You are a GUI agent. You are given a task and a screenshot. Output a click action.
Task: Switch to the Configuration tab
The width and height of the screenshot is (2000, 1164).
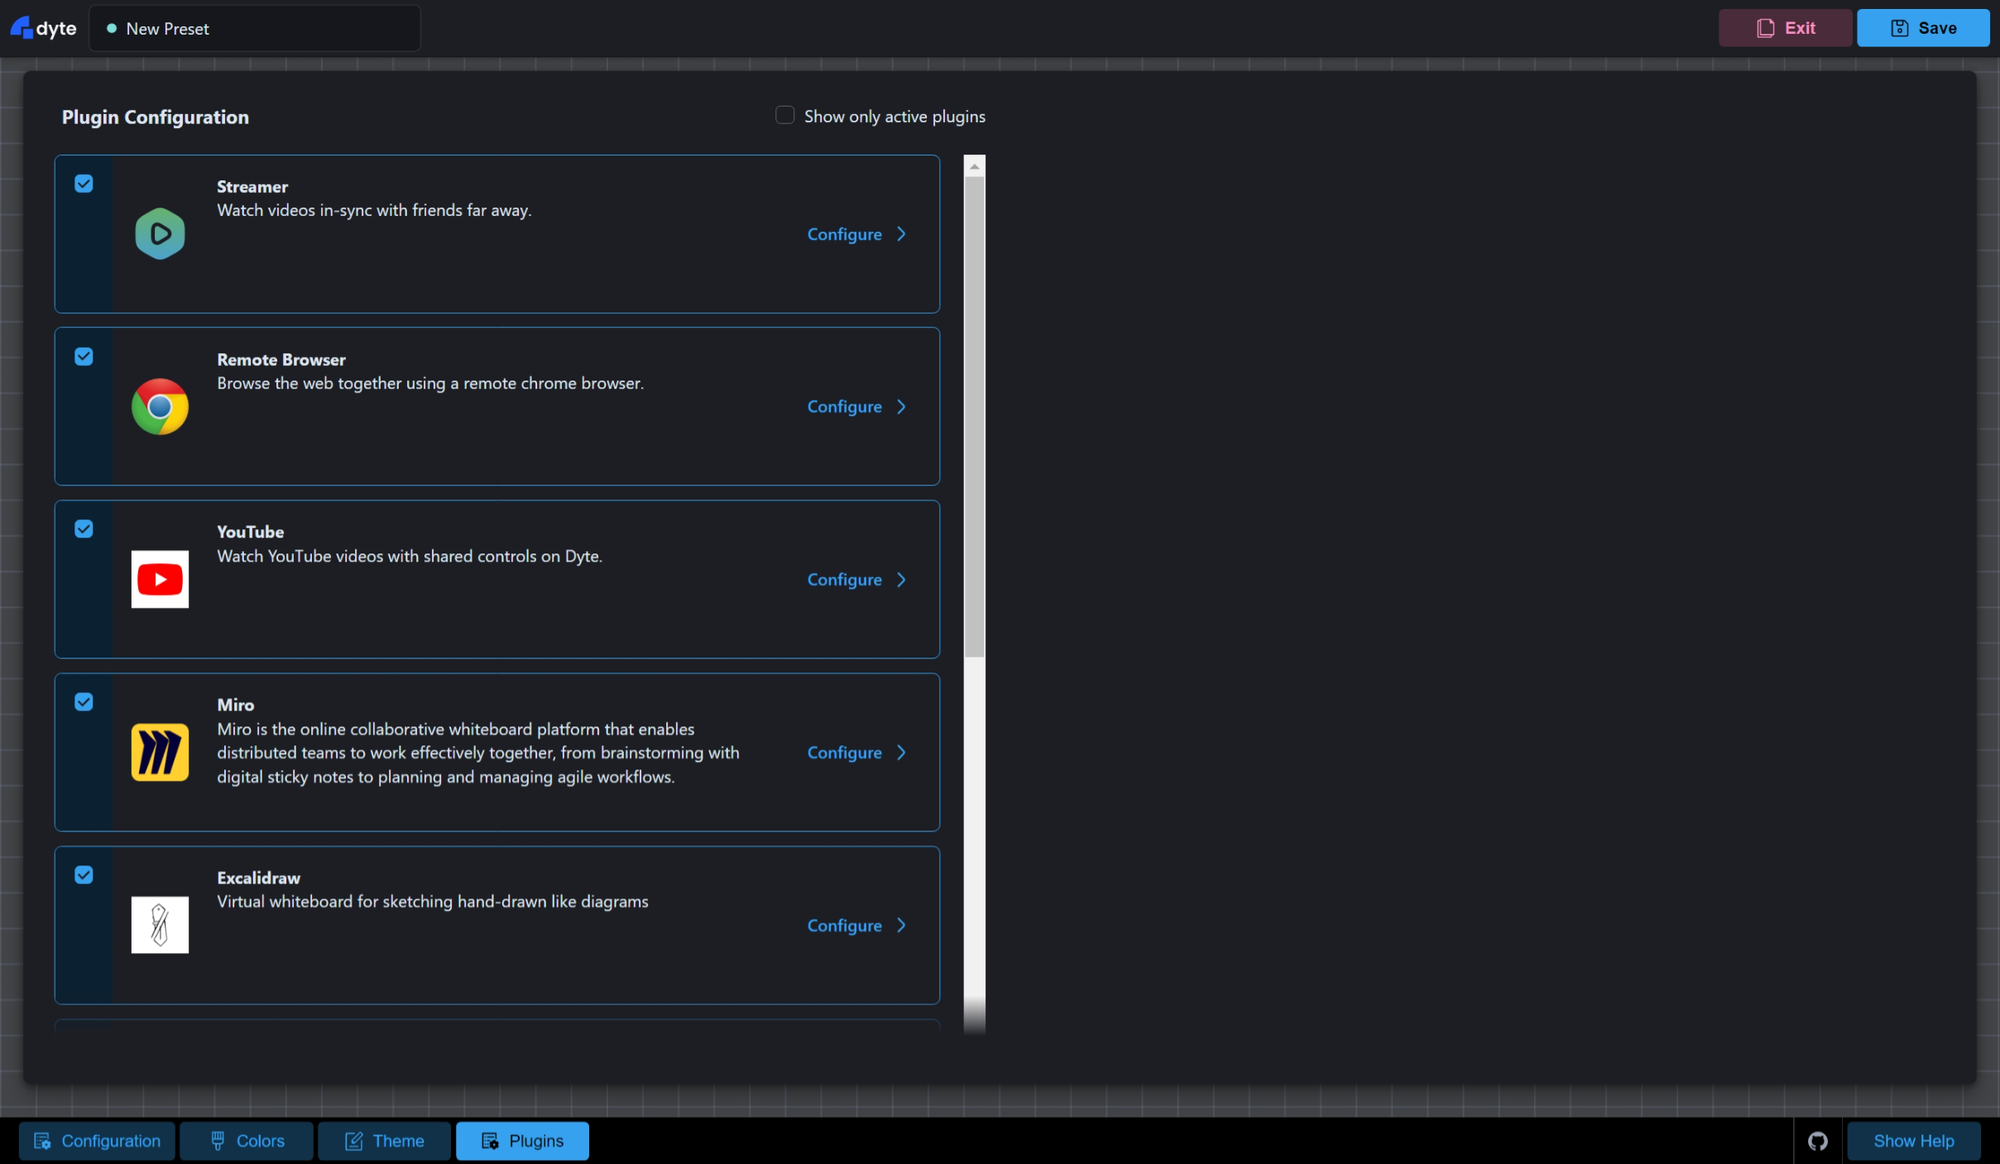[97, 1141]
